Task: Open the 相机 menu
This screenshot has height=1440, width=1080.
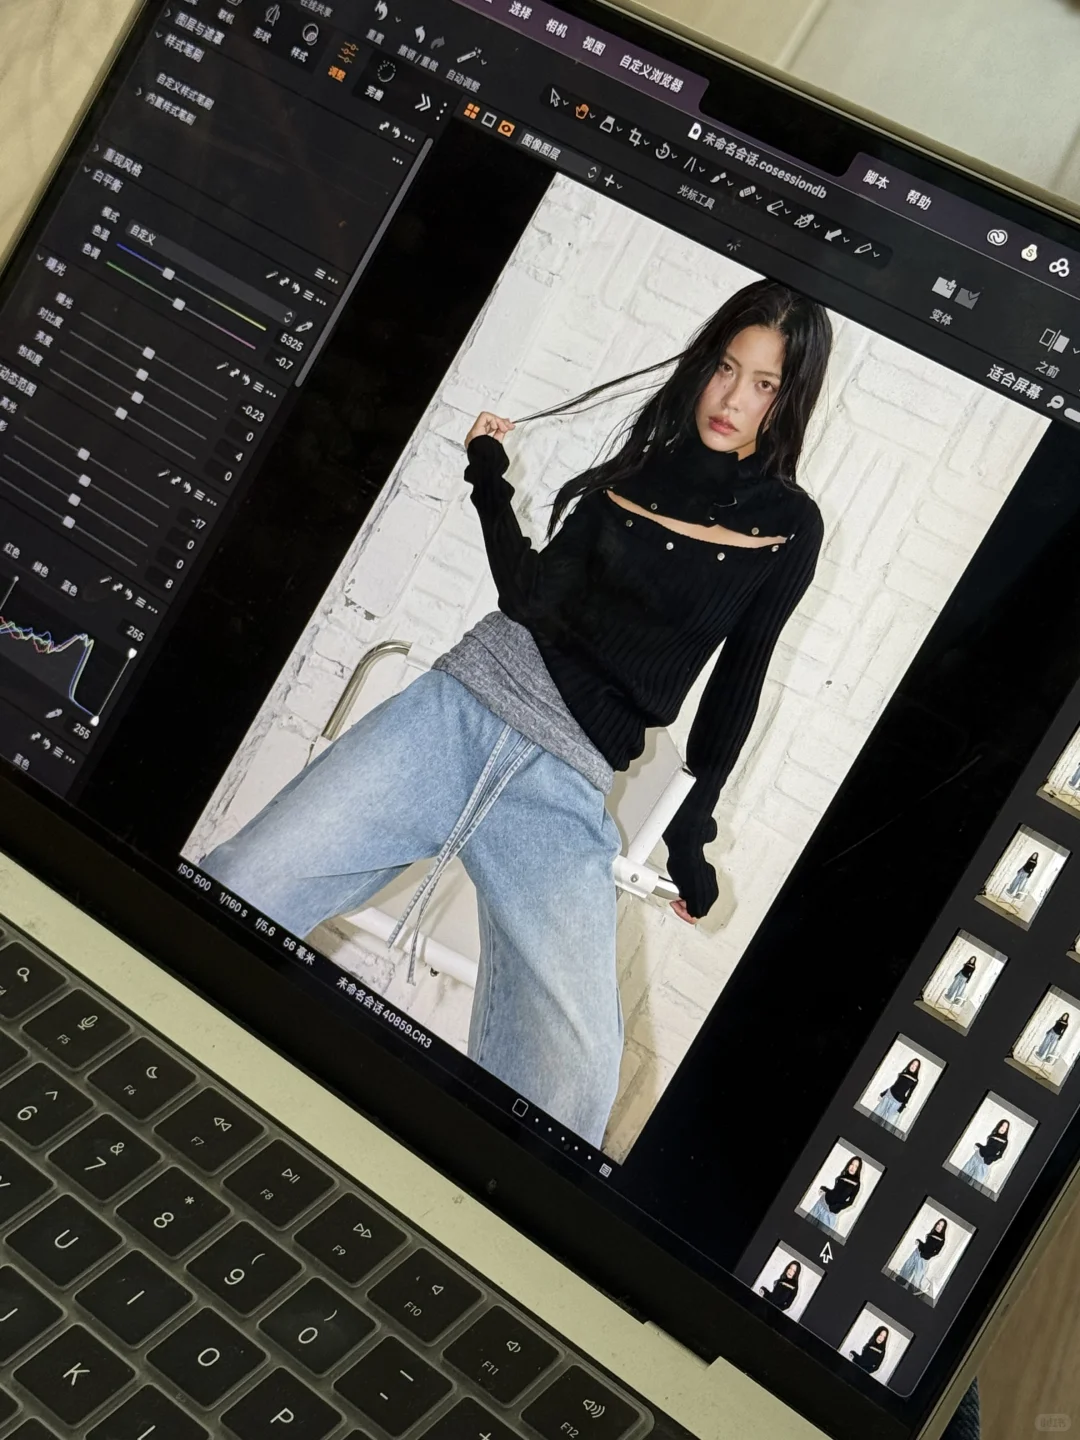Action: click(x=557, y=27)
